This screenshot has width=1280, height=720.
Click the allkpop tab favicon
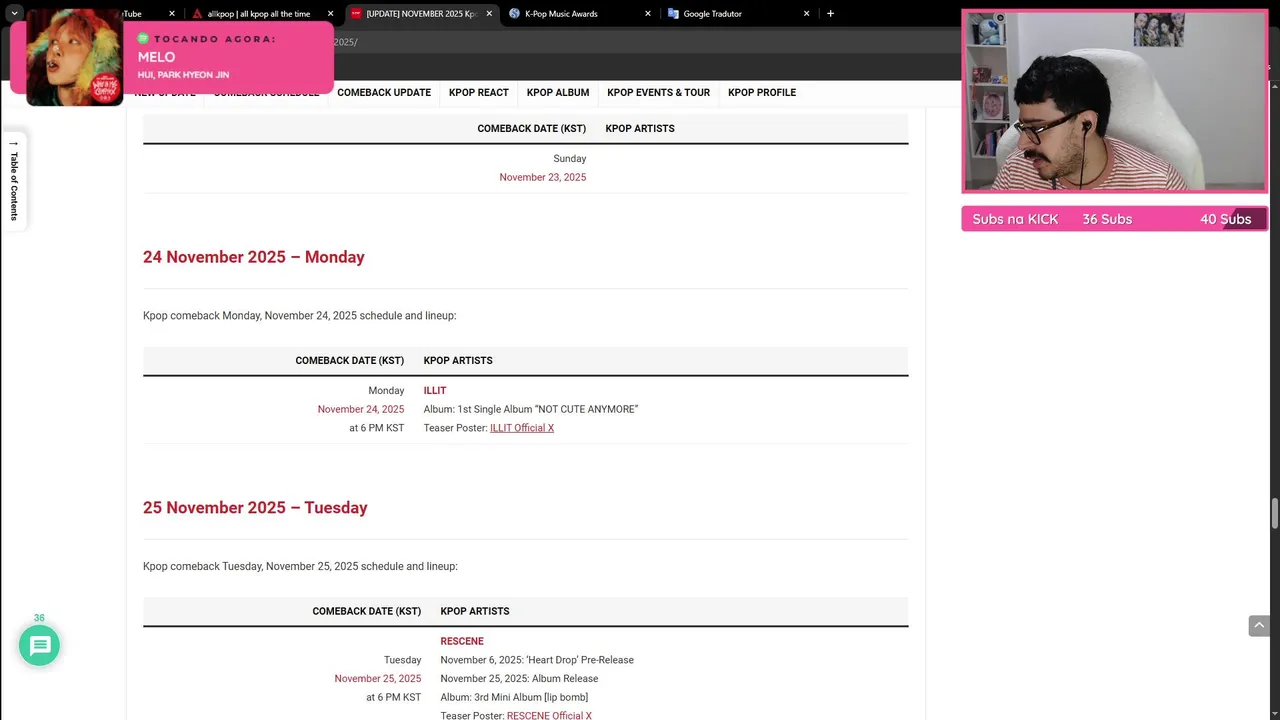coord(197,14)
